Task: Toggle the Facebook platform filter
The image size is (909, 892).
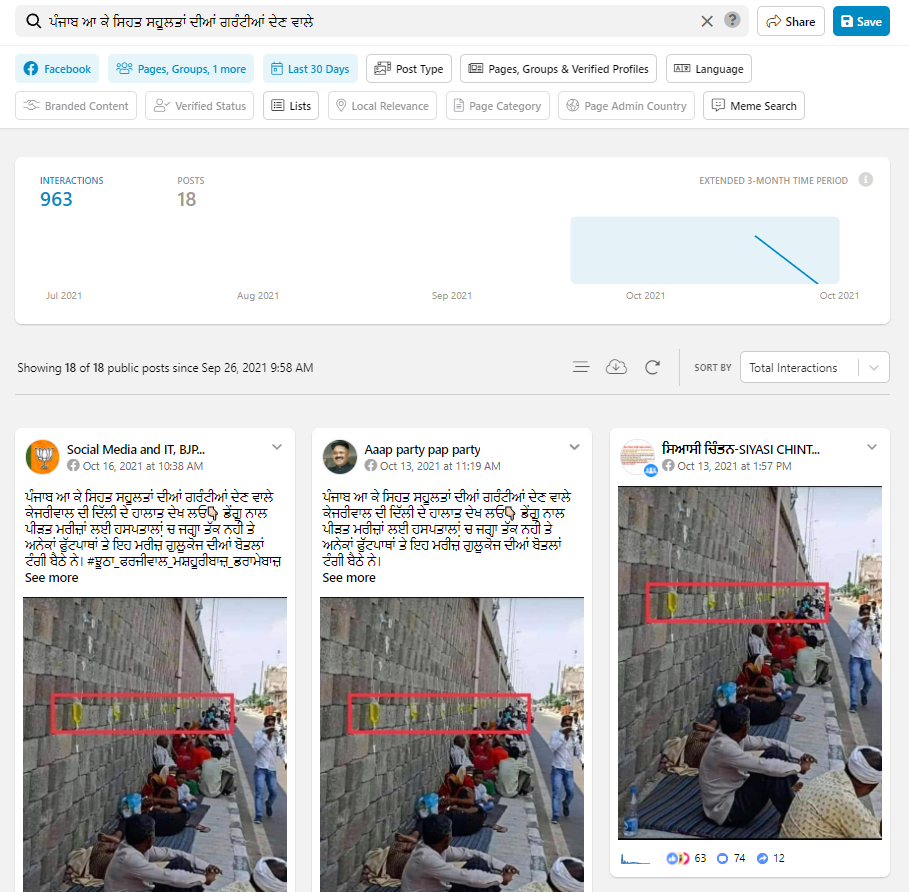Action: point(57,69)
